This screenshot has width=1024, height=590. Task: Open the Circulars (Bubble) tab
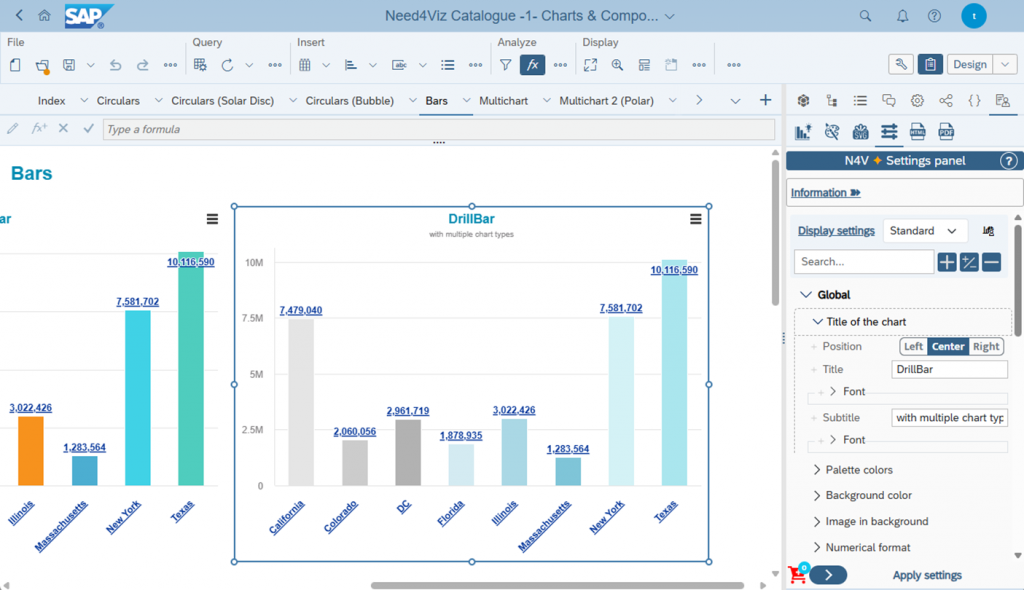click(351, 101)
